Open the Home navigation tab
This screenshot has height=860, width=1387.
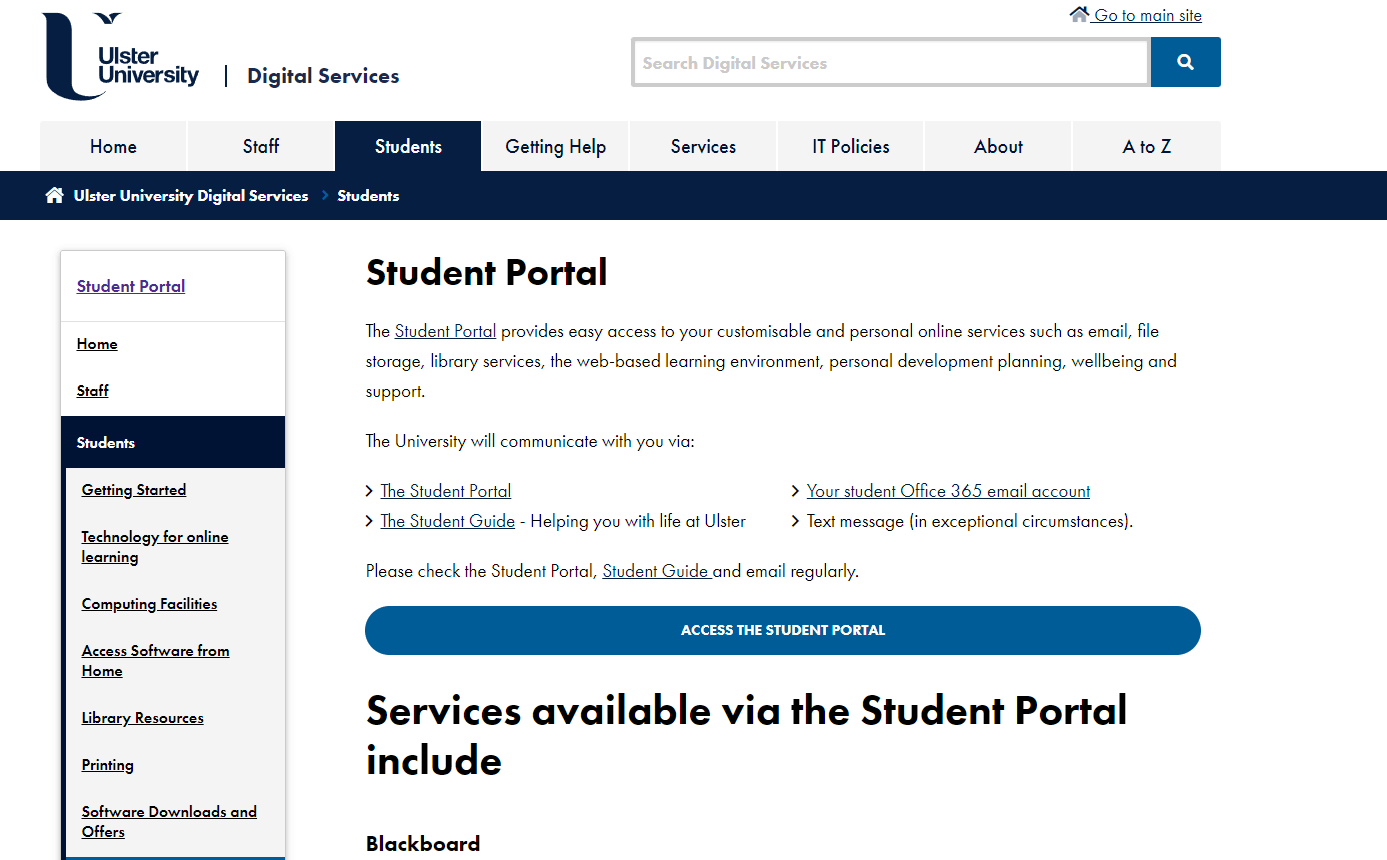[113, 146]
